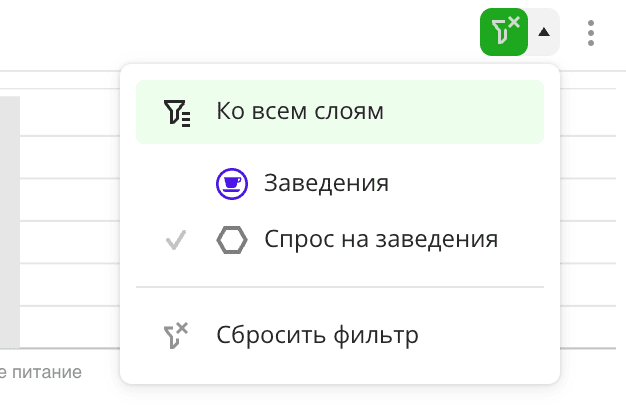Click the filter-list icon beside Ко всем слоям

pos(175,111)
